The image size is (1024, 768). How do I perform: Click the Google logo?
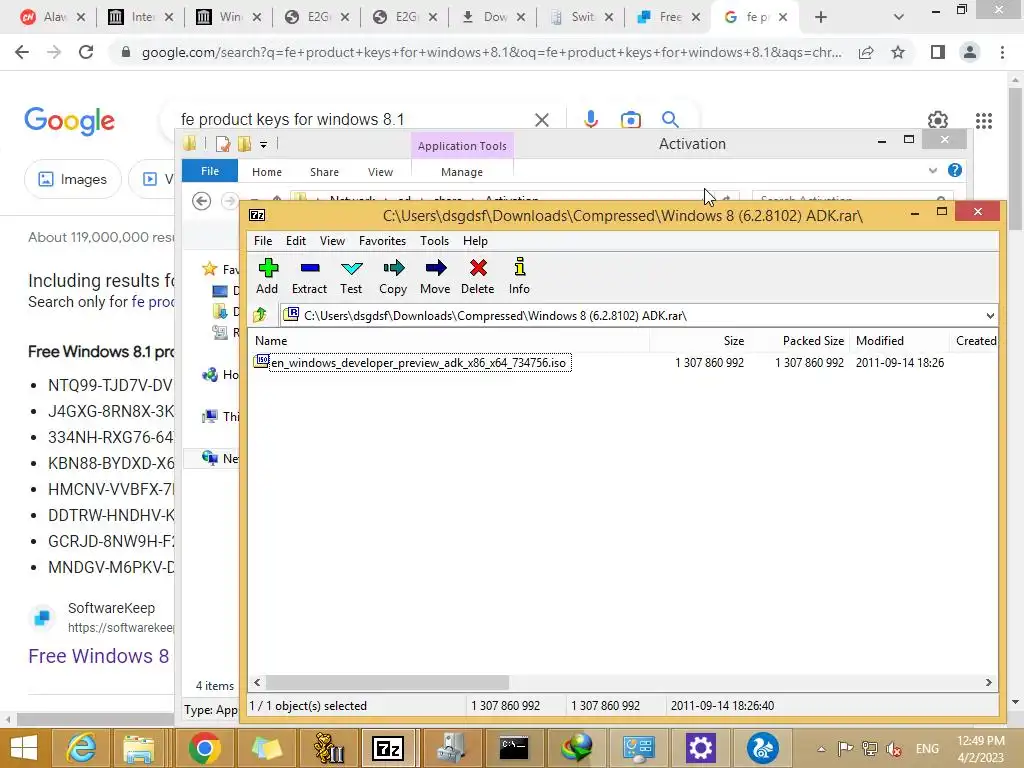pos(69,121)
